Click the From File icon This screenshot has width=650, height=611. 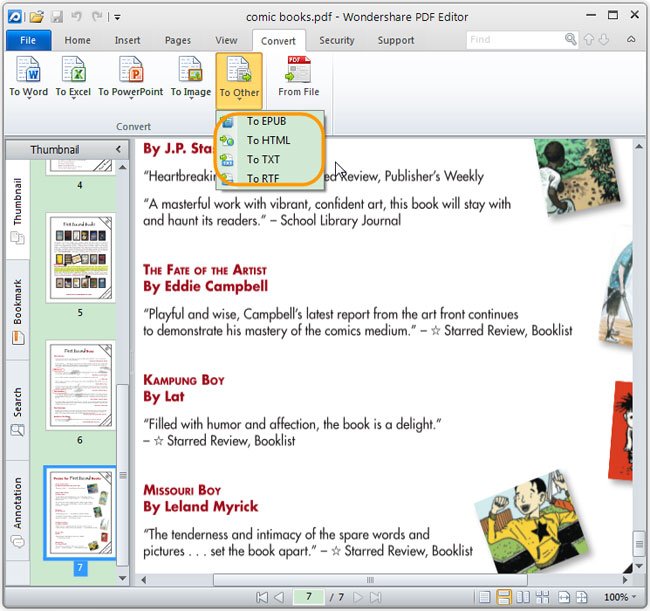(298, 76)
